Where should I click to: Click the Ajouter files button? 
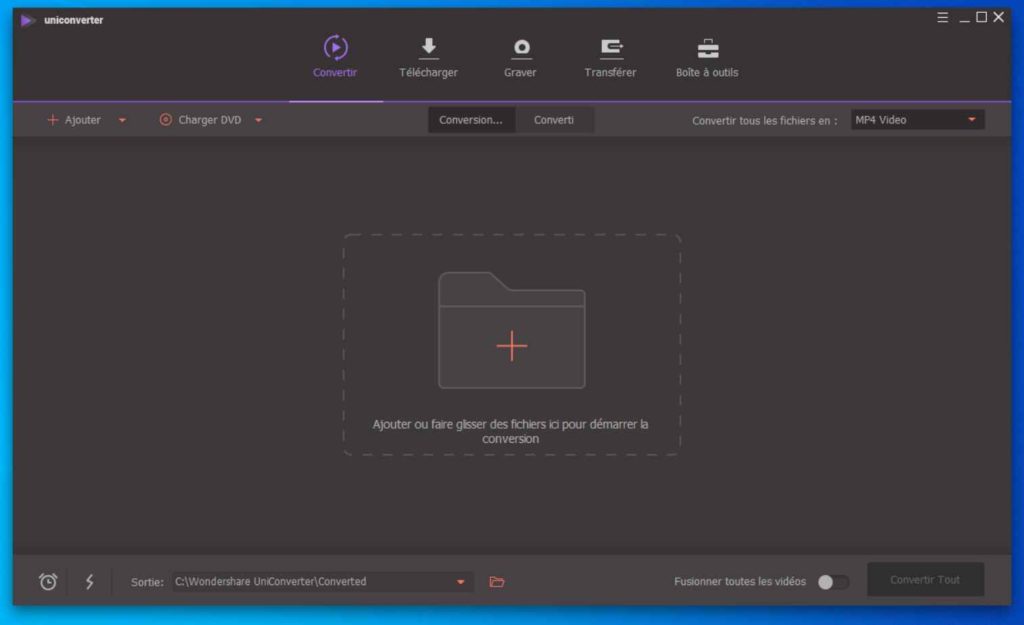coord(74,120)
